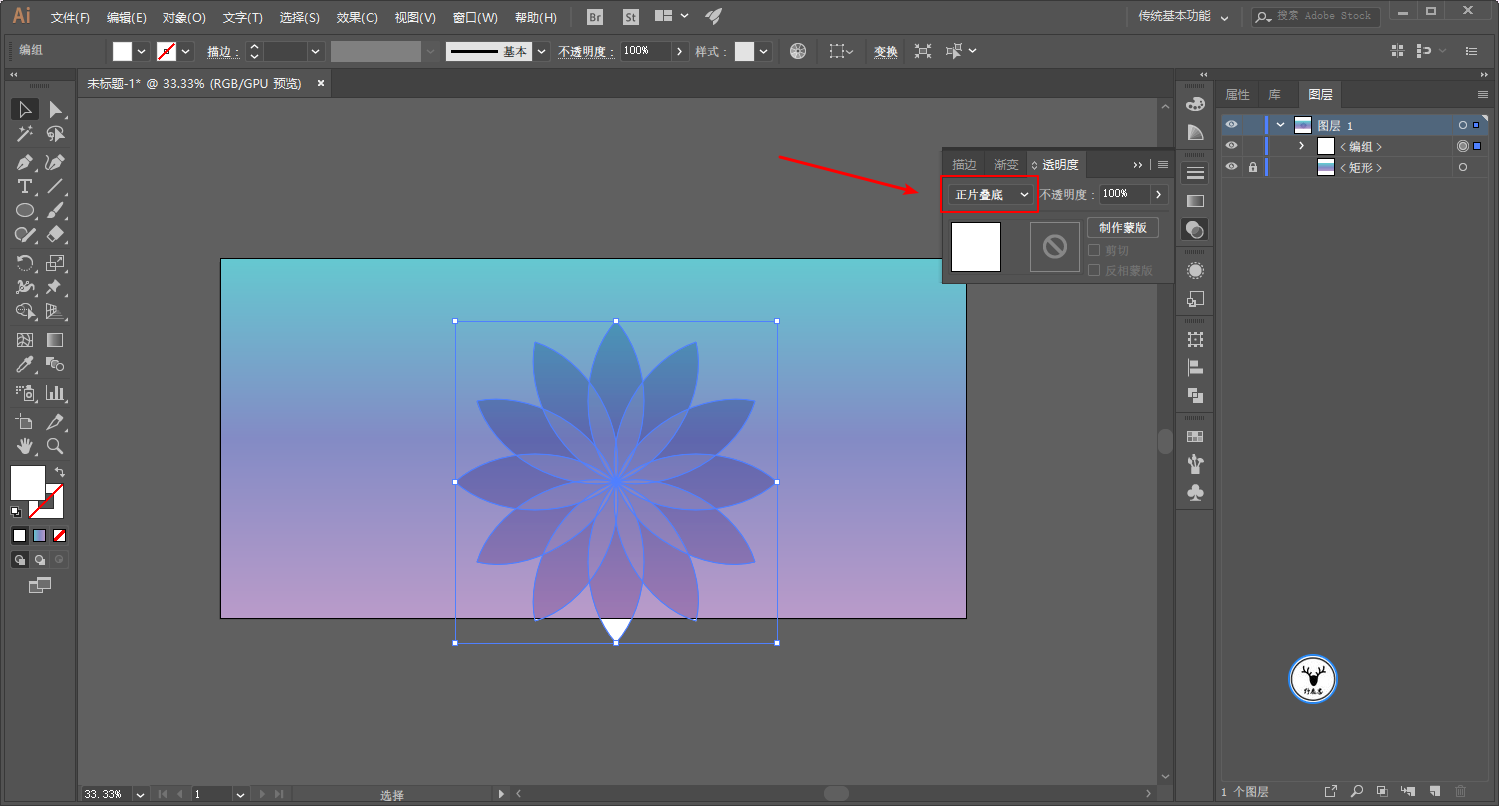Select the Line Segment tool
Viewport: 1499px width, 806px height.
(x=55, y=186)
